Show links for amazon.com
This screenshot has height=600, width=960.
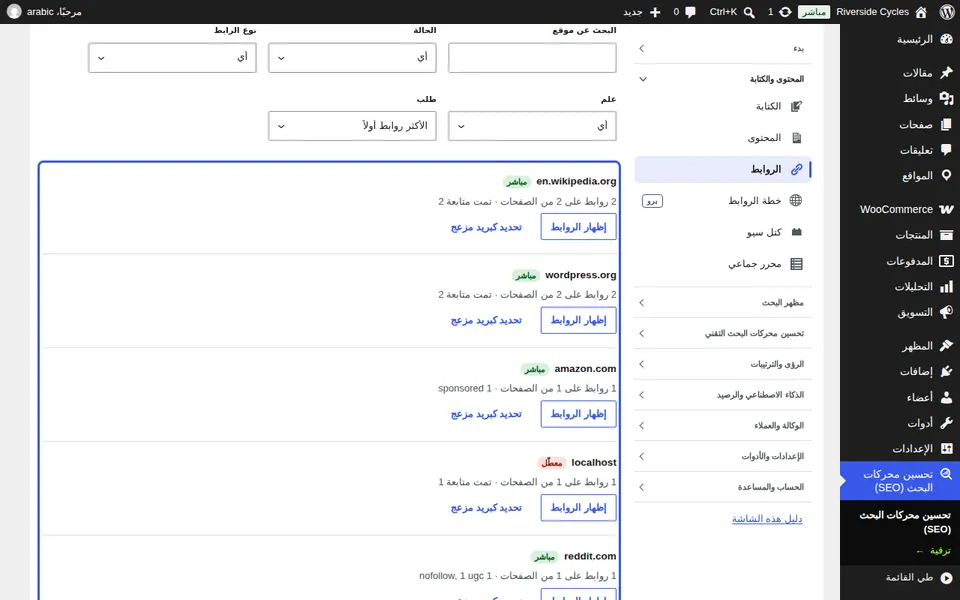[578, 414]
